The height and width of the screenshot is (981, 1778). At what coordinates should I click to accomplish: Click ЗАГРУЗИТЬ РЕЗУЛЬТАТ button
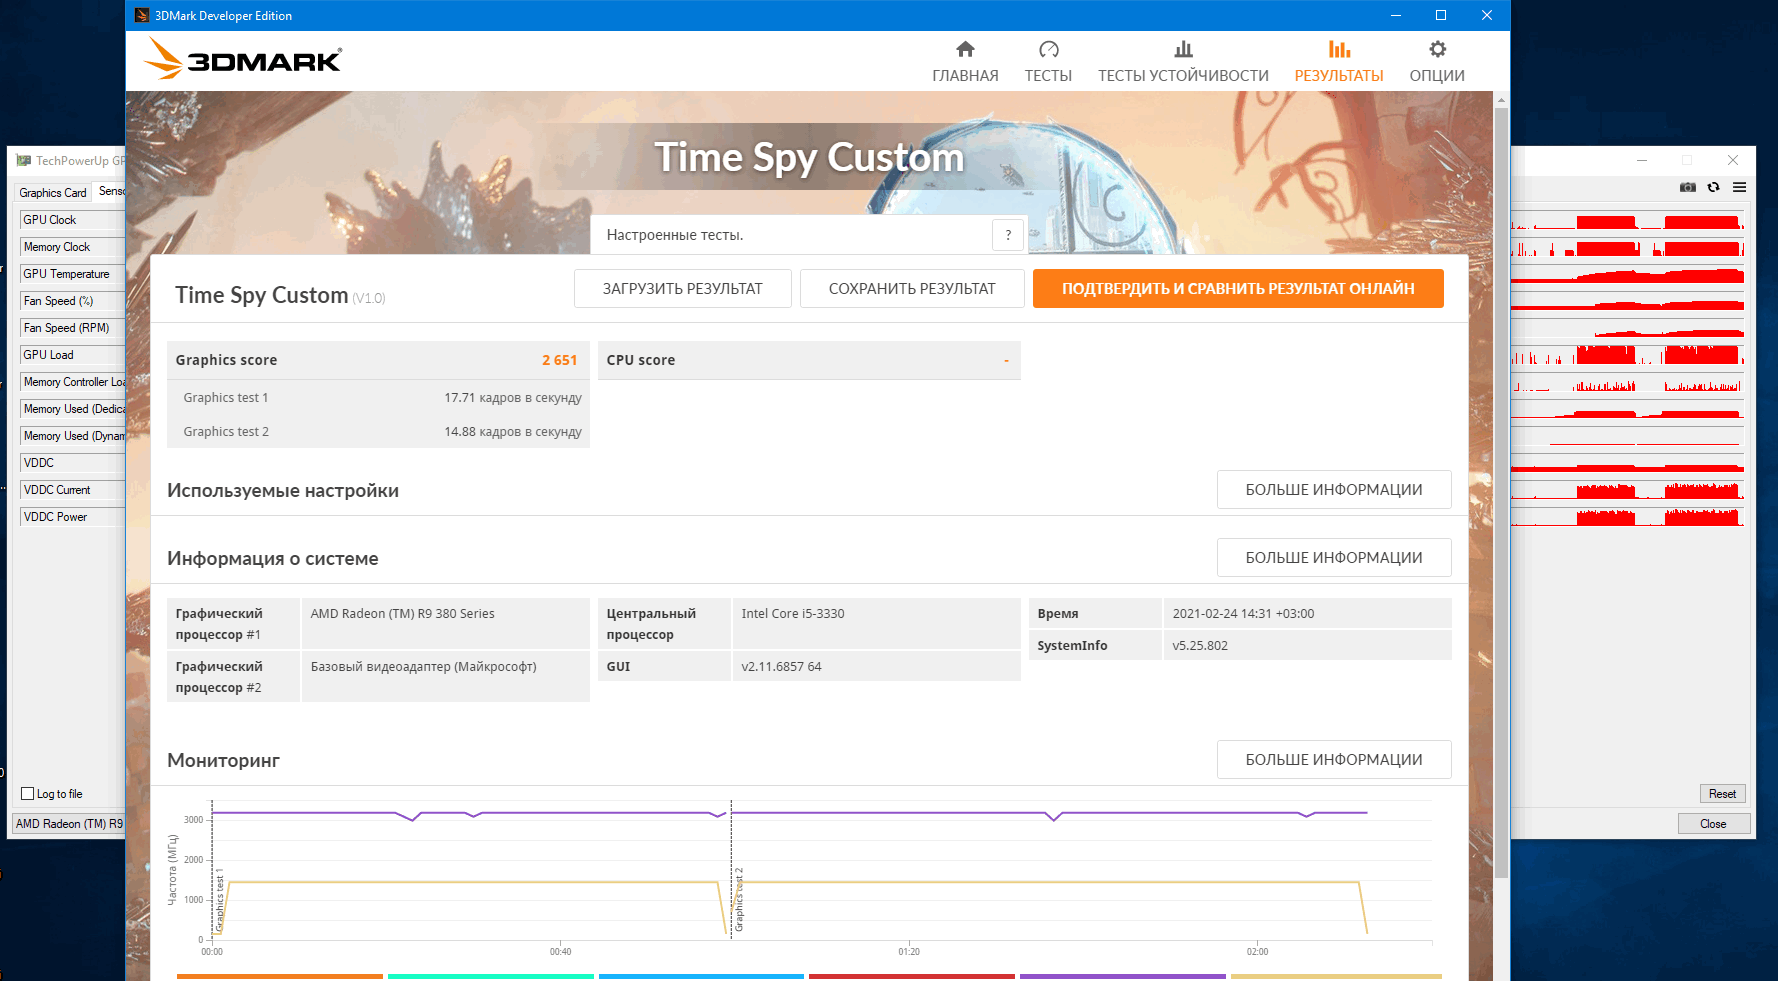click(682, 289)
